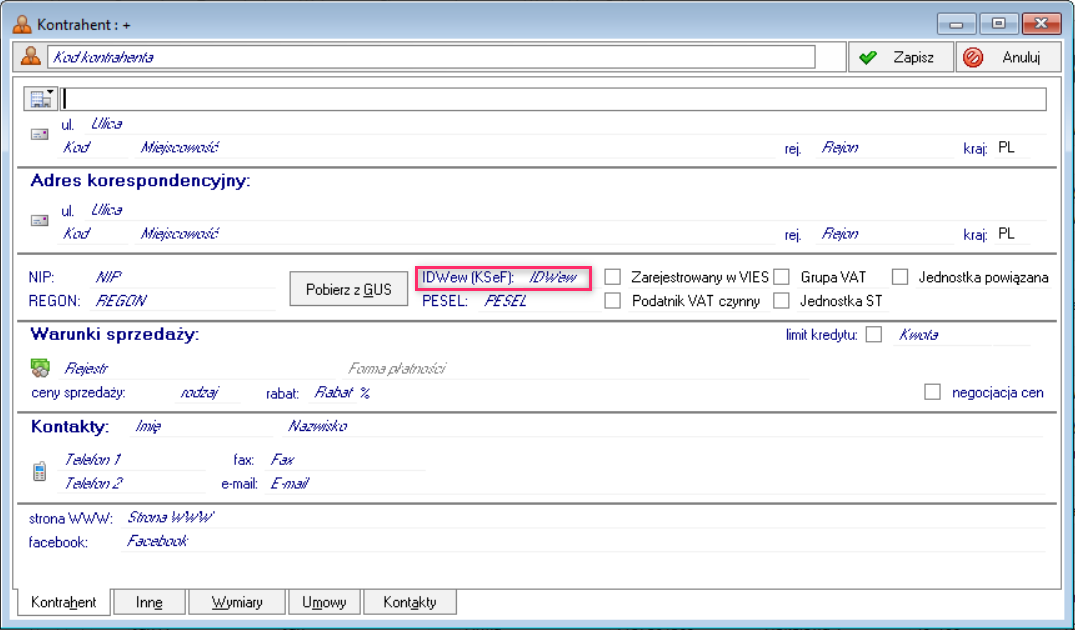Click the Forma płatności field
The image size is (1075, 630).
click(x=575, y=368)
